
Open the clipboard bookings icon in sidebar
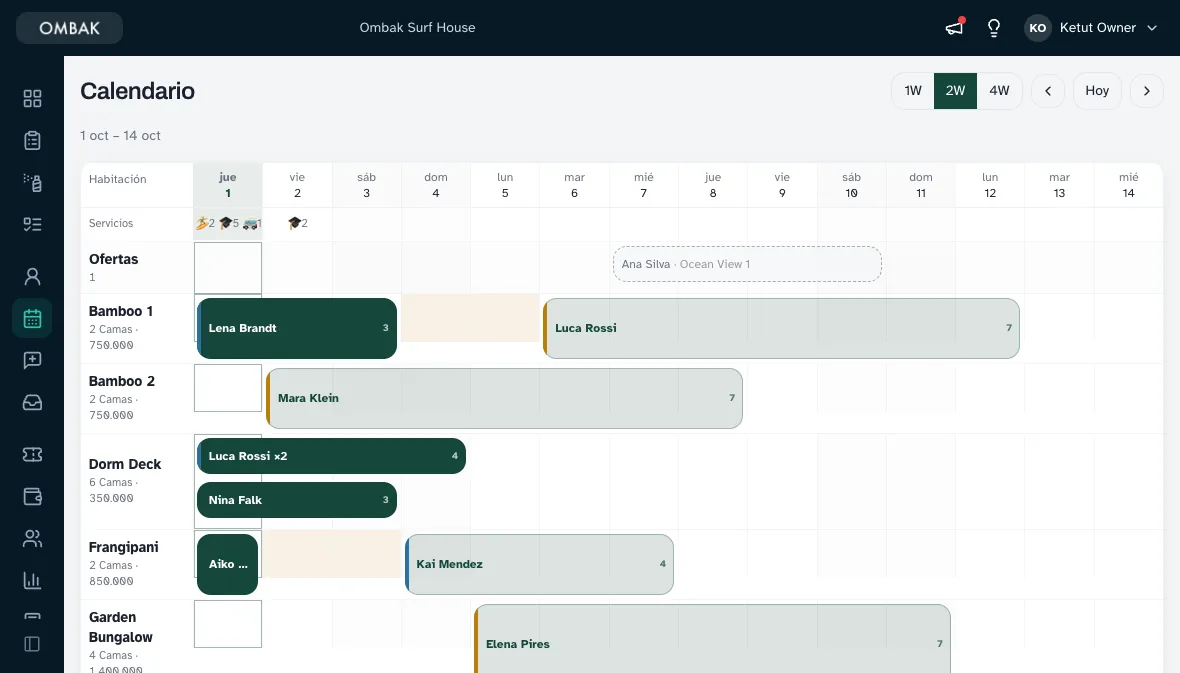tap(32, 141)
